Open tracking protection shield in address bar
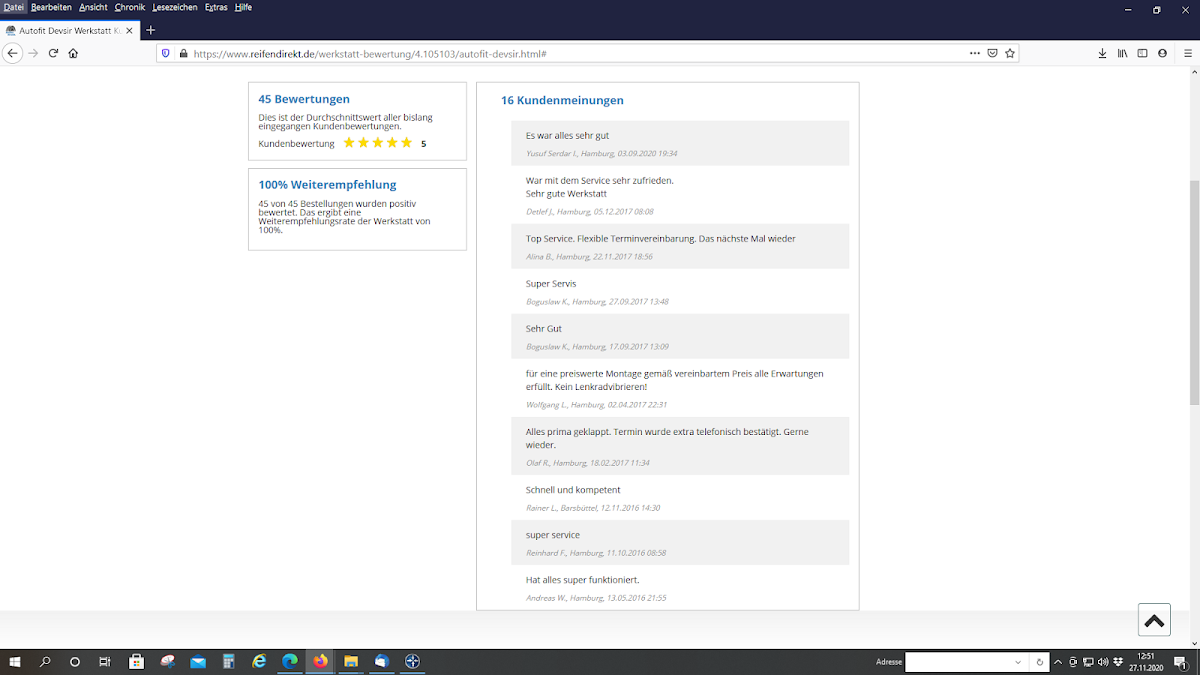1200x675 pixels. coord(166,53)
